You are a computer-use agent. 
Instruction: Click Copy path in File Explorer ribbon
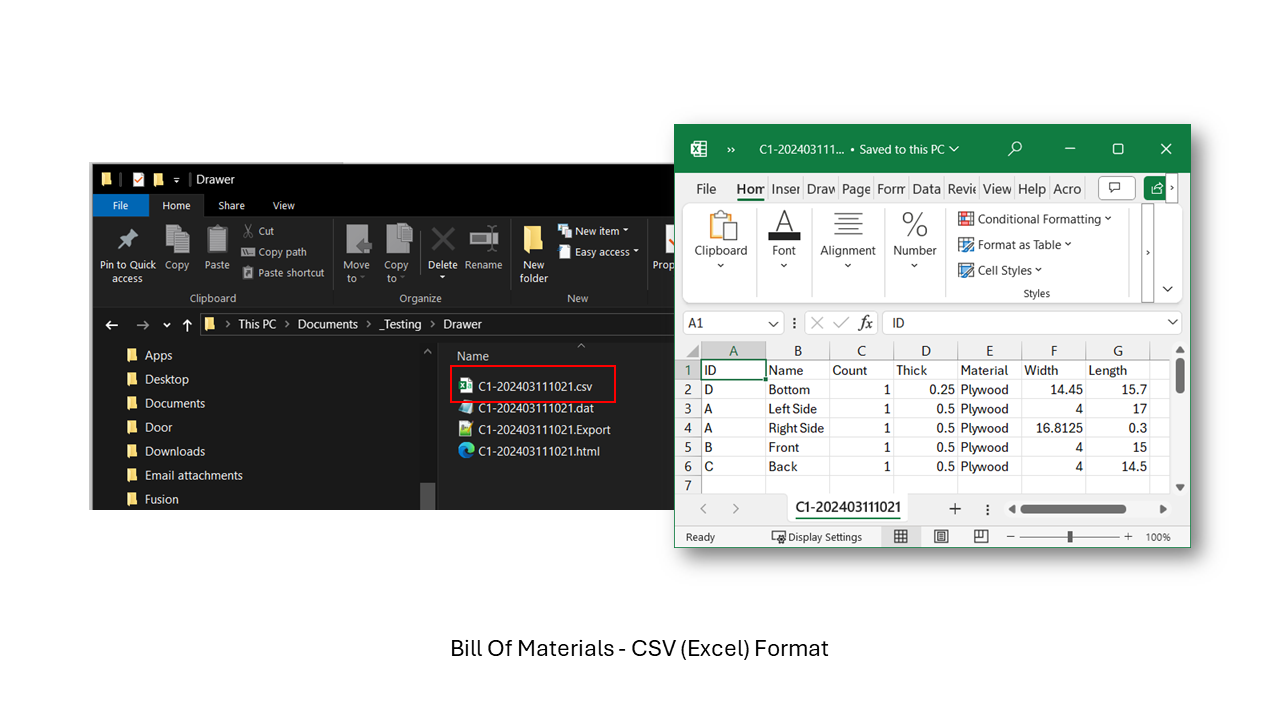tap(274, 252)
